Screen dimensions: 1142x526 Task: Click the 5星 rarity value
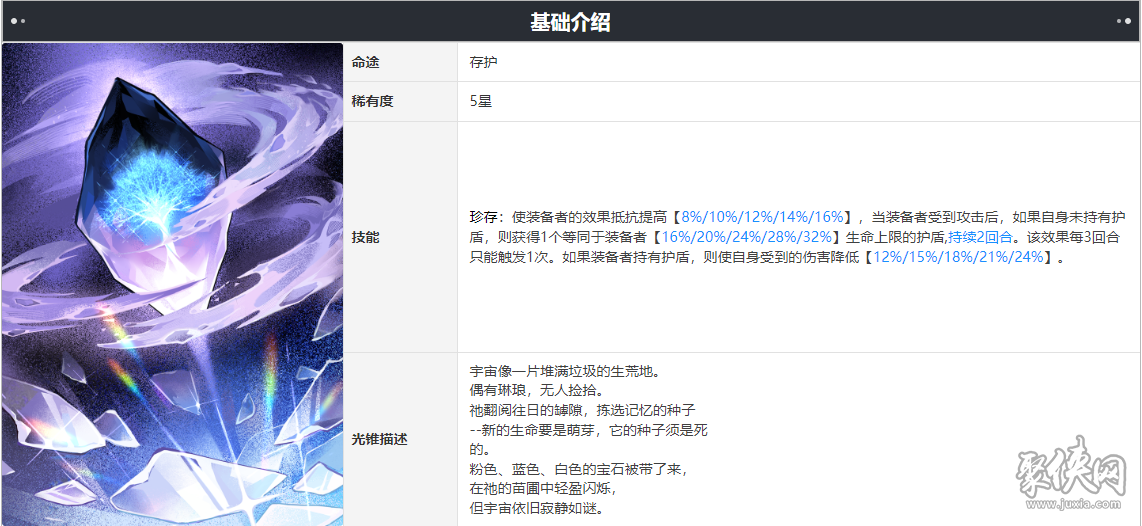point(481,102)
